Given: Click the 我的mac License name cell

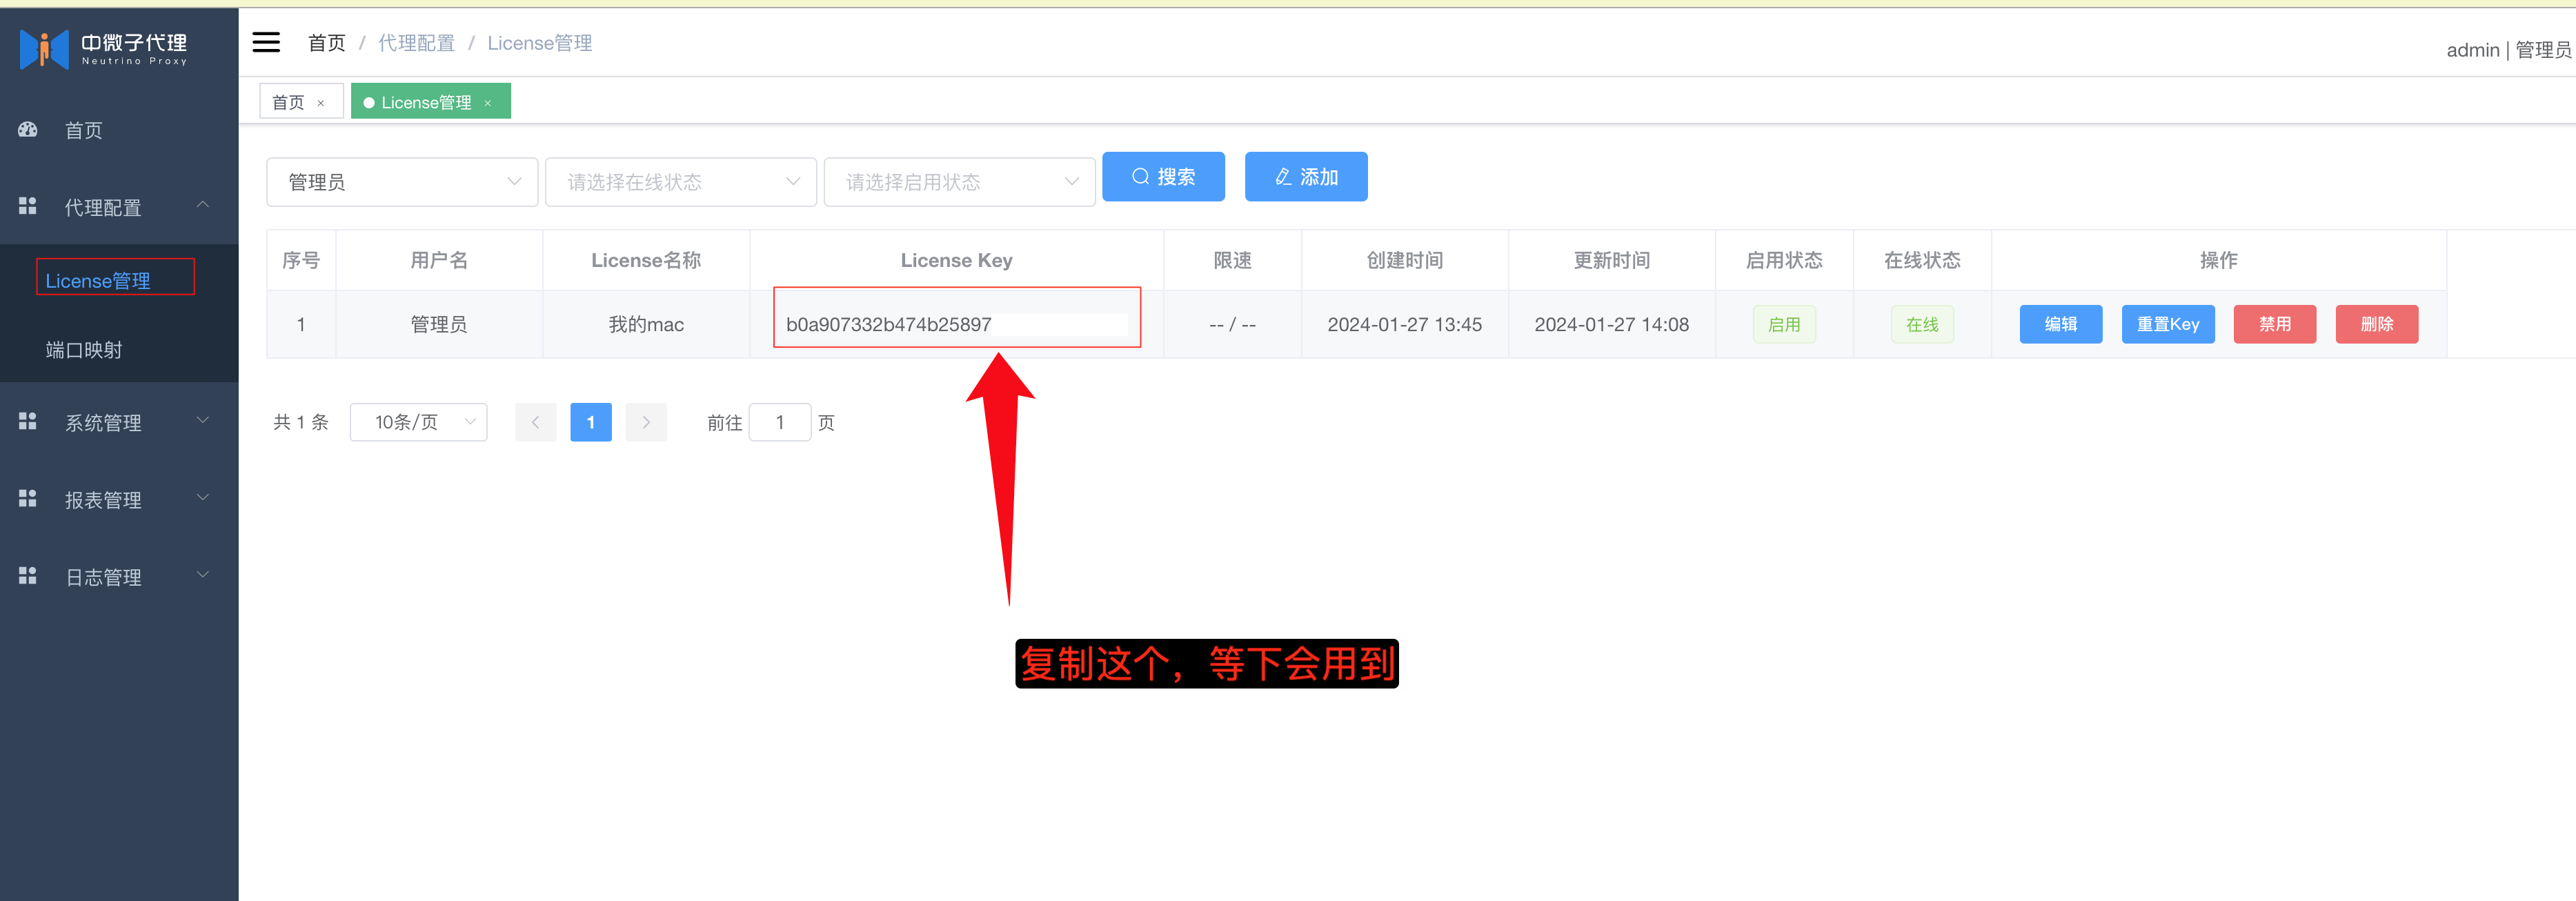Looking at the screenshot, I should [646, 324].
